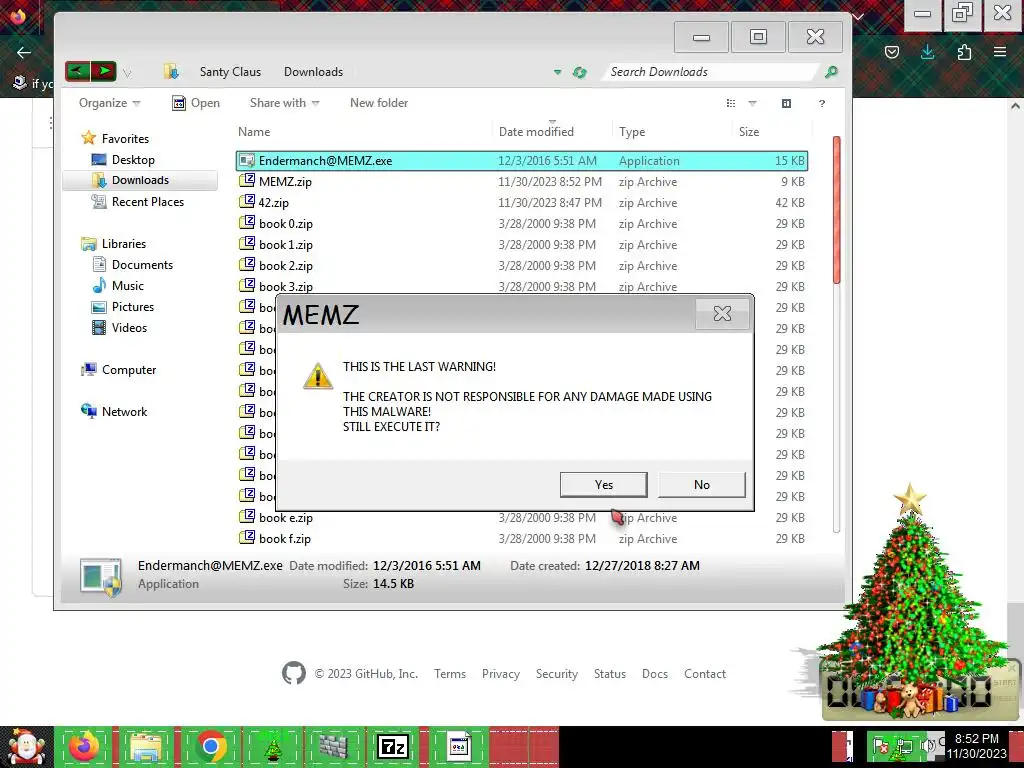Select Santy Claus in the address breadcrumb
Screen dimensions: 1024x768
[230, 72]
